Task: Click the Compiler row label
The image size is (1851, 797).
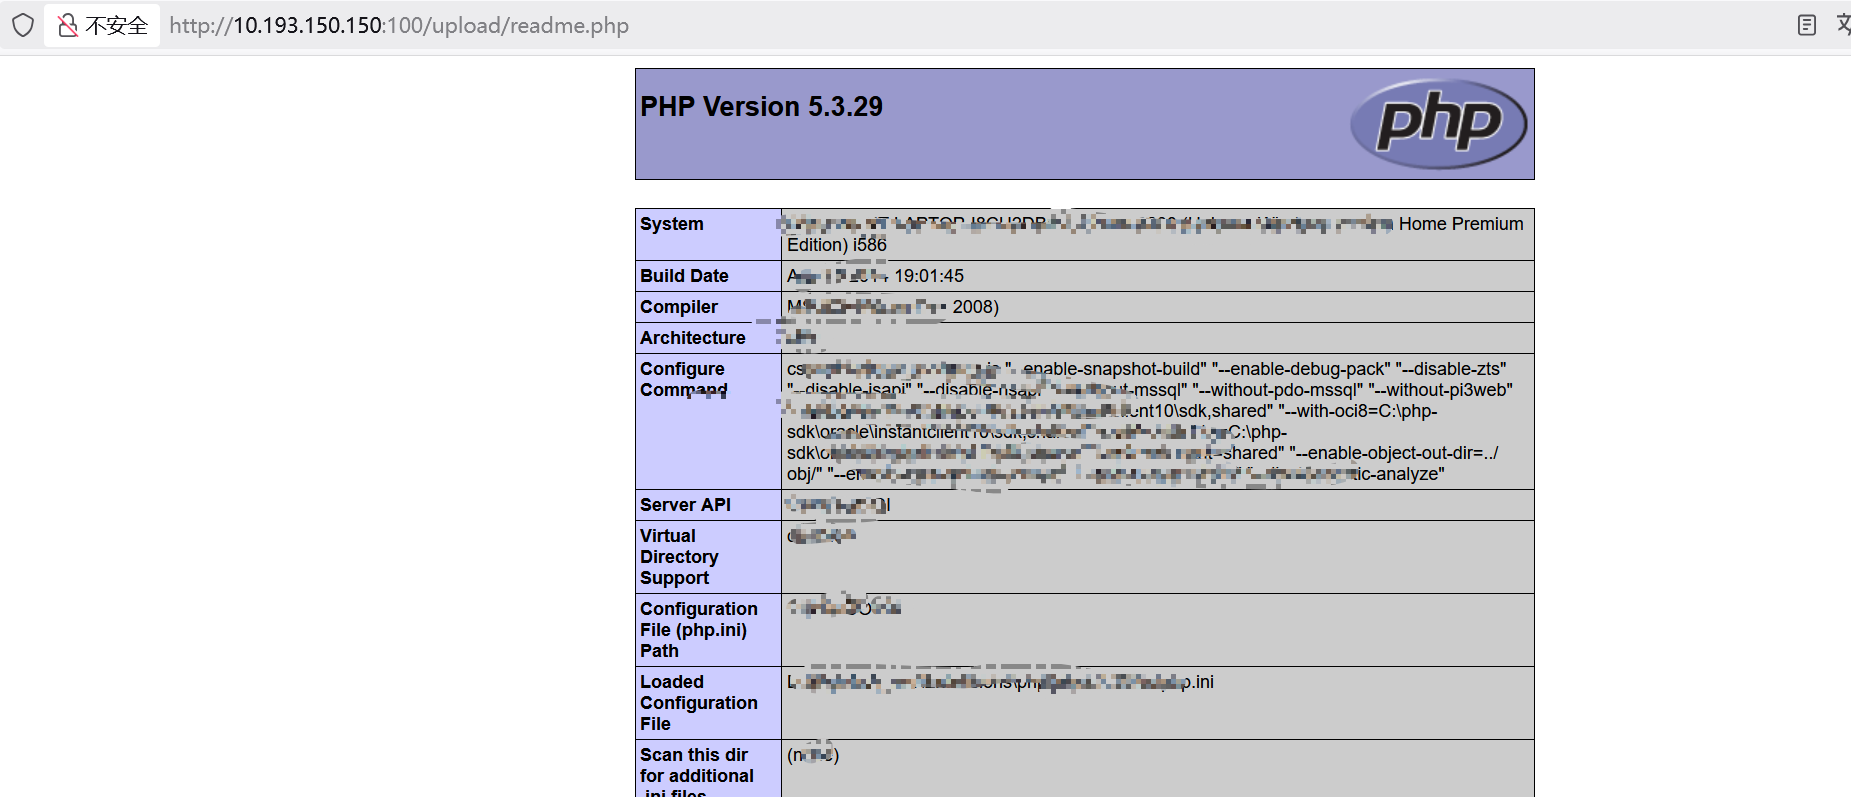Action: click(679, 307)
